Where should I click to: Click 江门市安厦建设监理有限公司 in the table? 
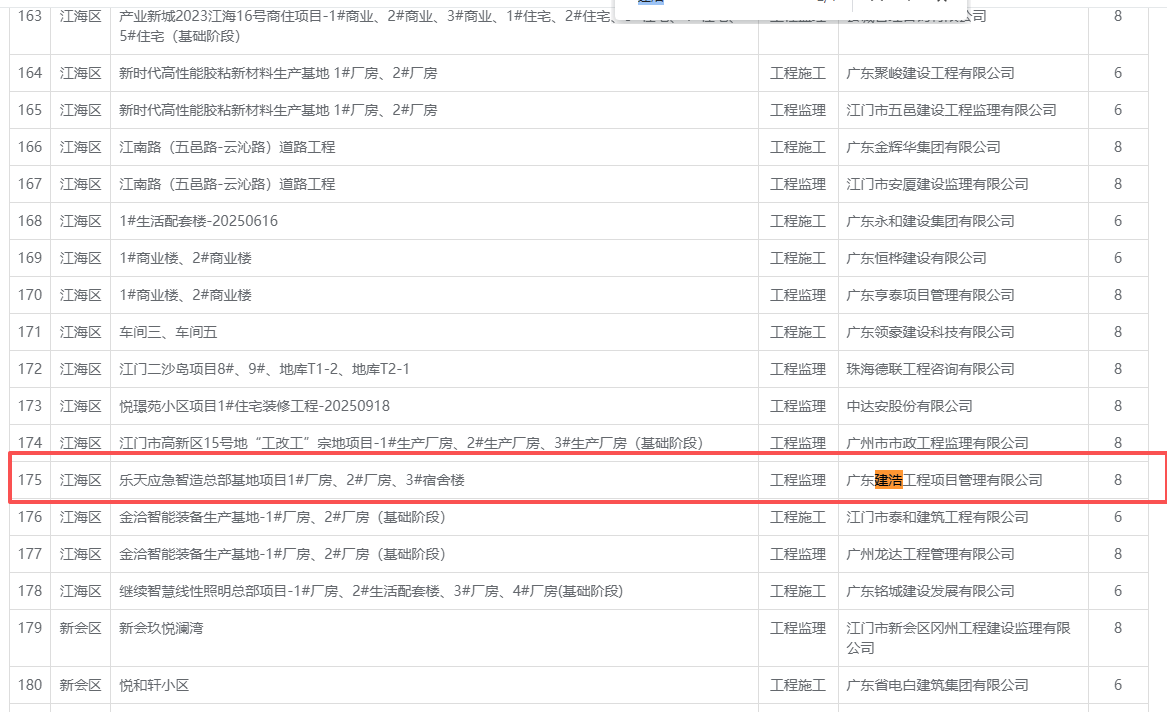pyautogui.click(x=937, y=184)
